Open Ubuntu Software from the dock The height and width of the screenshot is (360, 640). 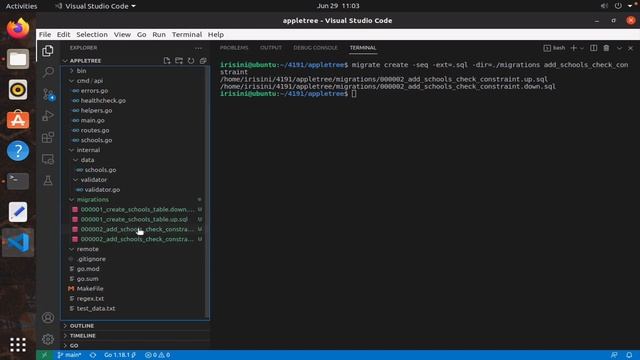pos(18,120)
